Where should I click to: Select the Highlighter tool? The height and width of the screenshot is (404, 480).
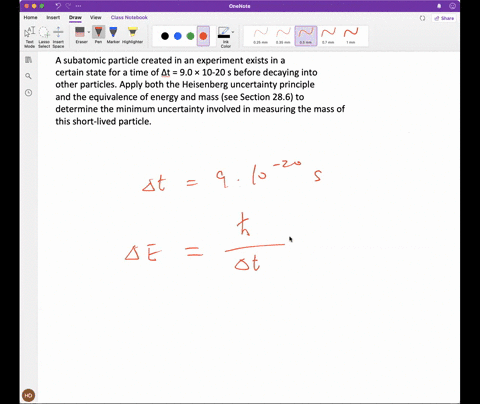tap(132, 35)
